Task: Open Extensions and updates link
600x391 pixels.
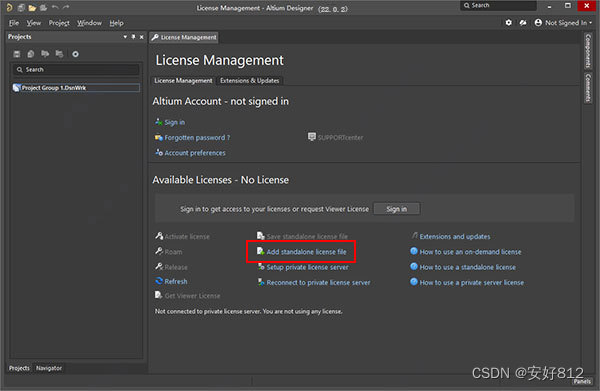Action: click(x=455, y=237)
